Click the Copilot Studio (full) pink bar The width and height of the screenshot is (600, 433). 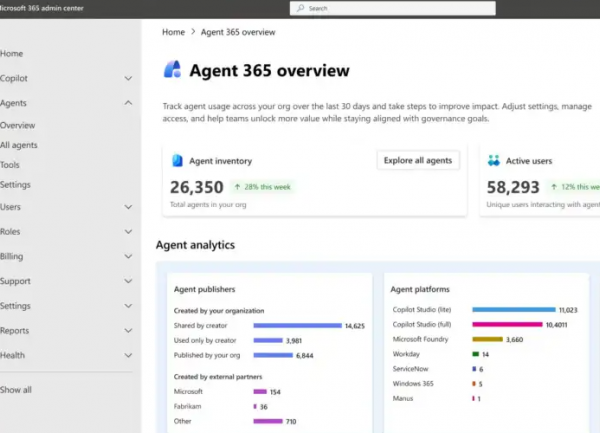point(507,324)
